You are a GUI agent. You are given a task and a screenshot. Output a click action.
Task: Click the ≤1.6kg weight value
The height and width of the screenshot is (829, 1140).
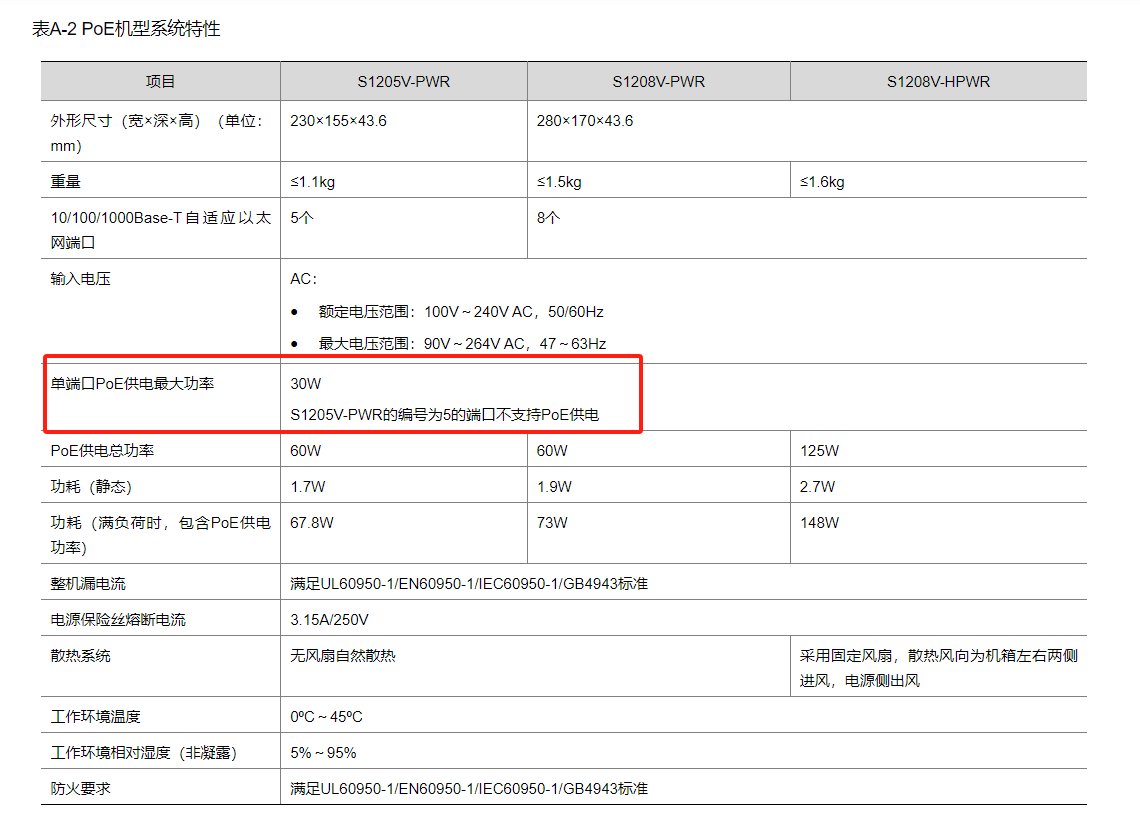click(x=822, y=182)
